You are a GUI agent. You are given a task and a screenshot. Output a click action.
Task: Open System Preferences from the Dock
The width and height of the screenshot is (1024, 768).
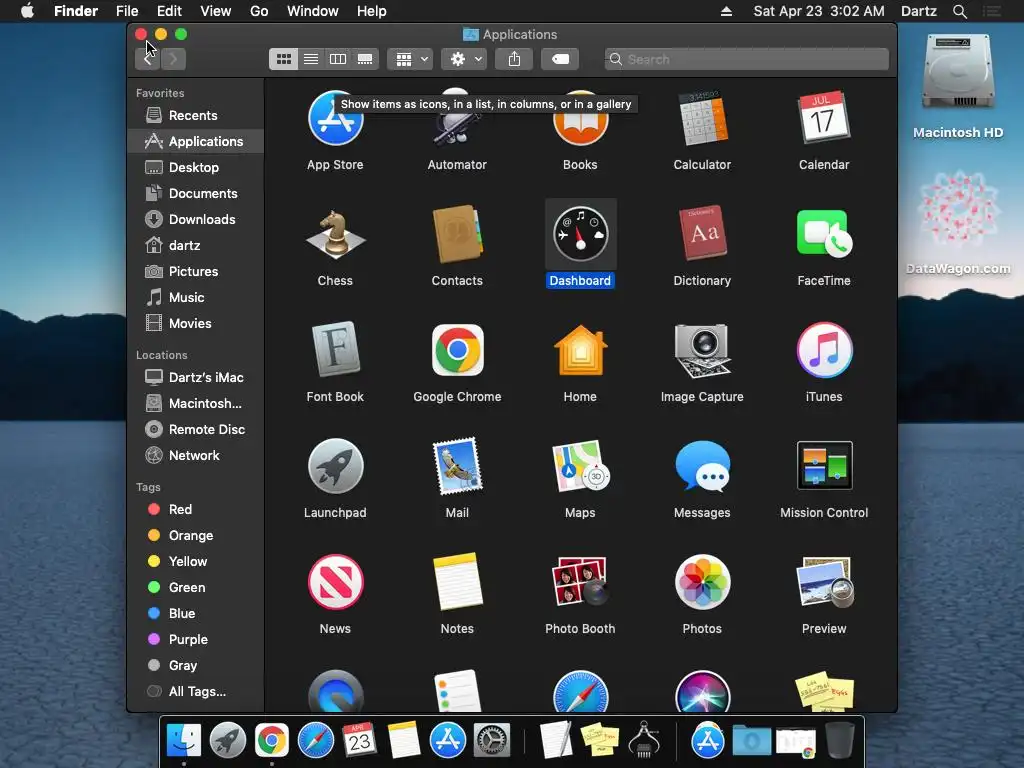point(491,741)
